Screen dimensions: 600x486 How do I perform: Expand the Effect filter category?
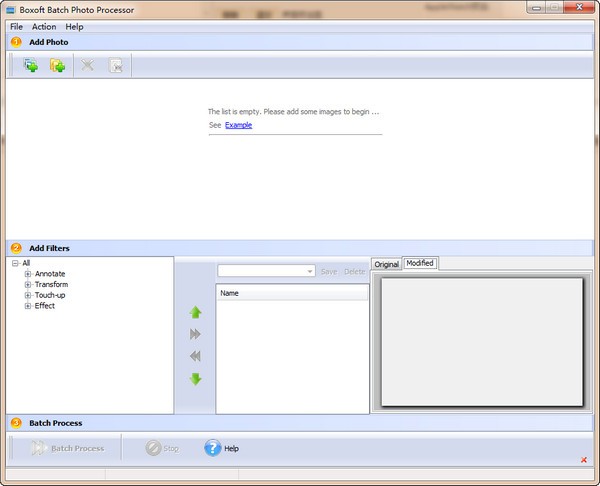tap(28, 306)
